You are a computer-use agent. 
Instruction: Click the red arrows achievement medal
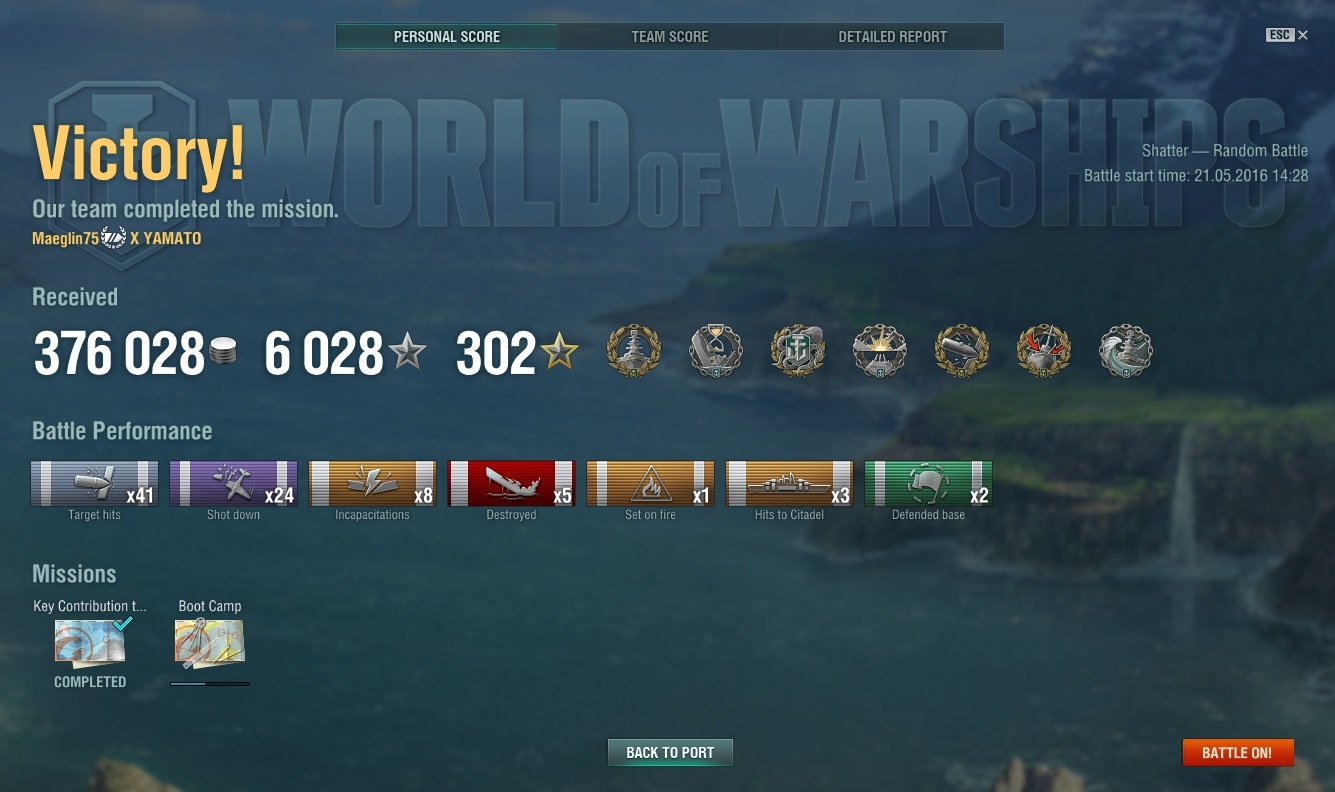(x=1043, y=351)
